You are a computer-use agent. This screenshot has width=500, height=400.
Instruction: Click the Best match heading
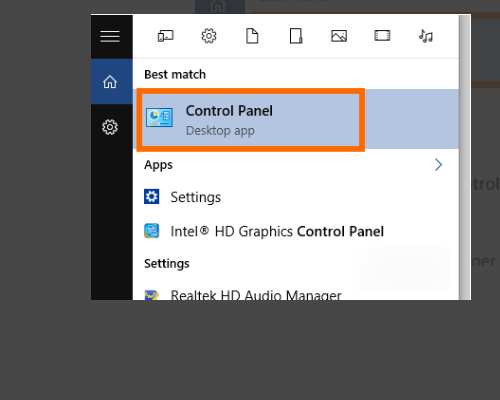click(x=175, y=74)
